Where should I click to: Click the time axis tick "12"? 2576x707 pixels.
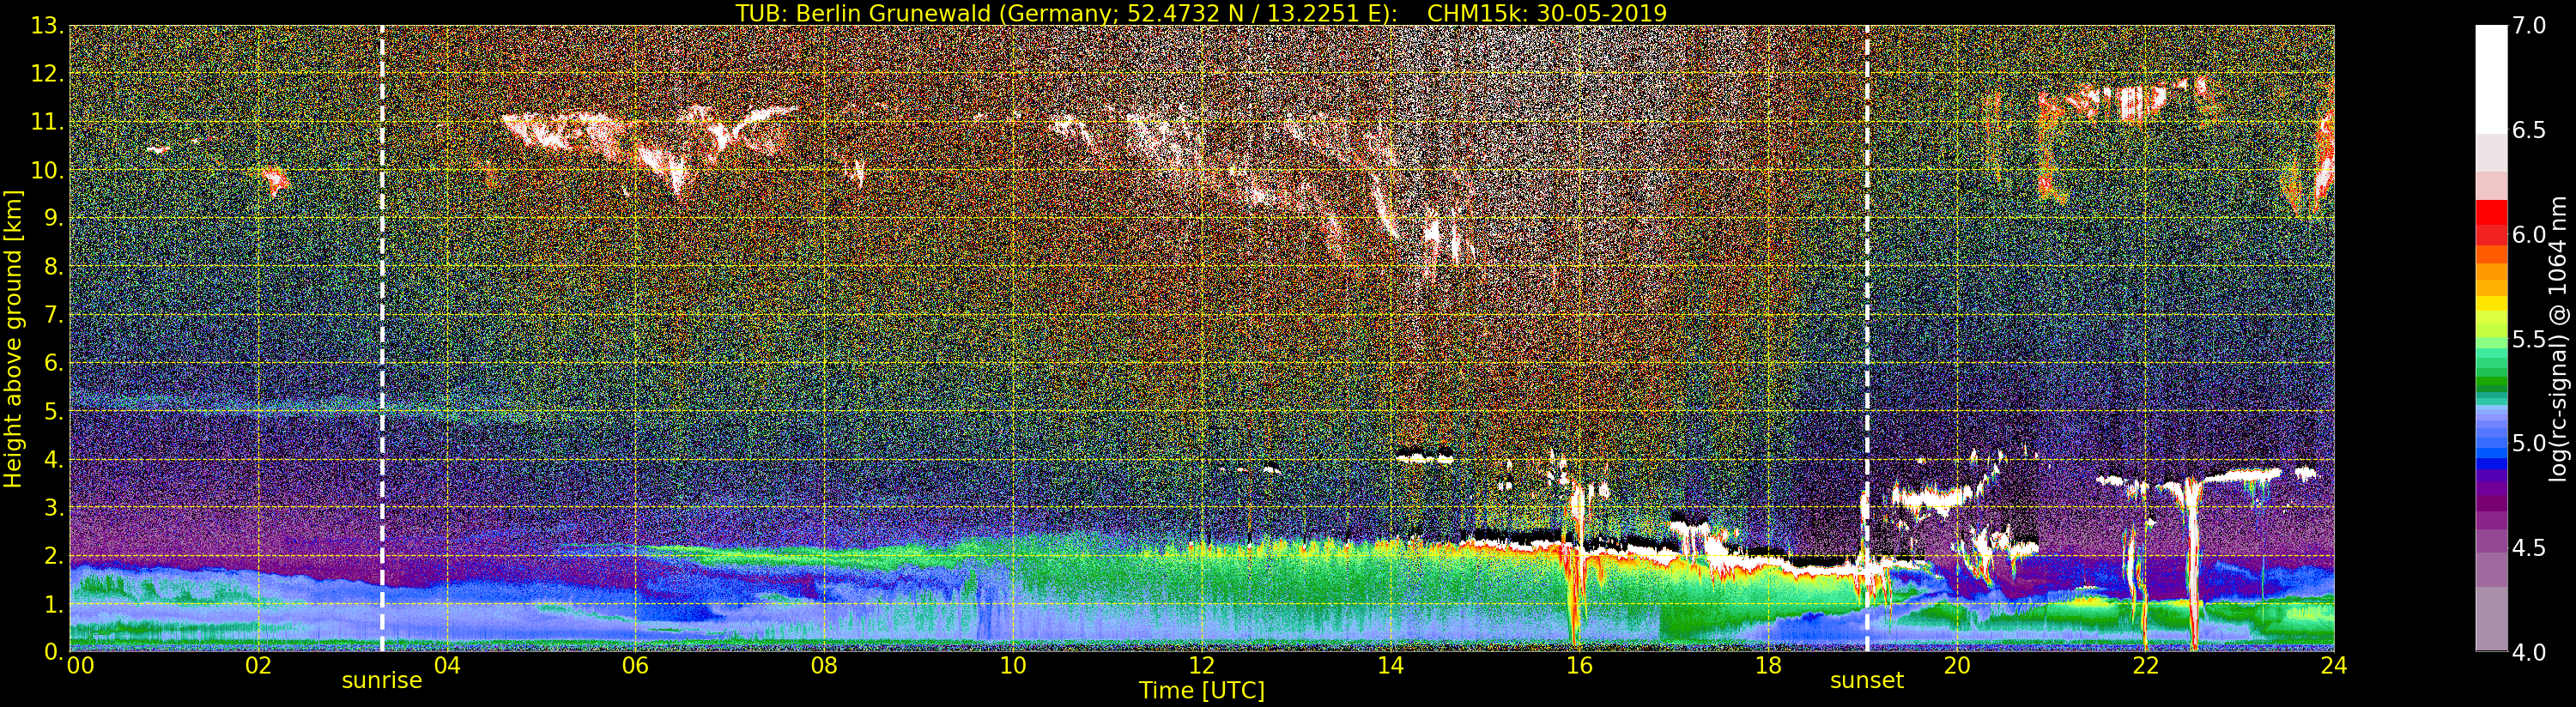click(1202, 666)
